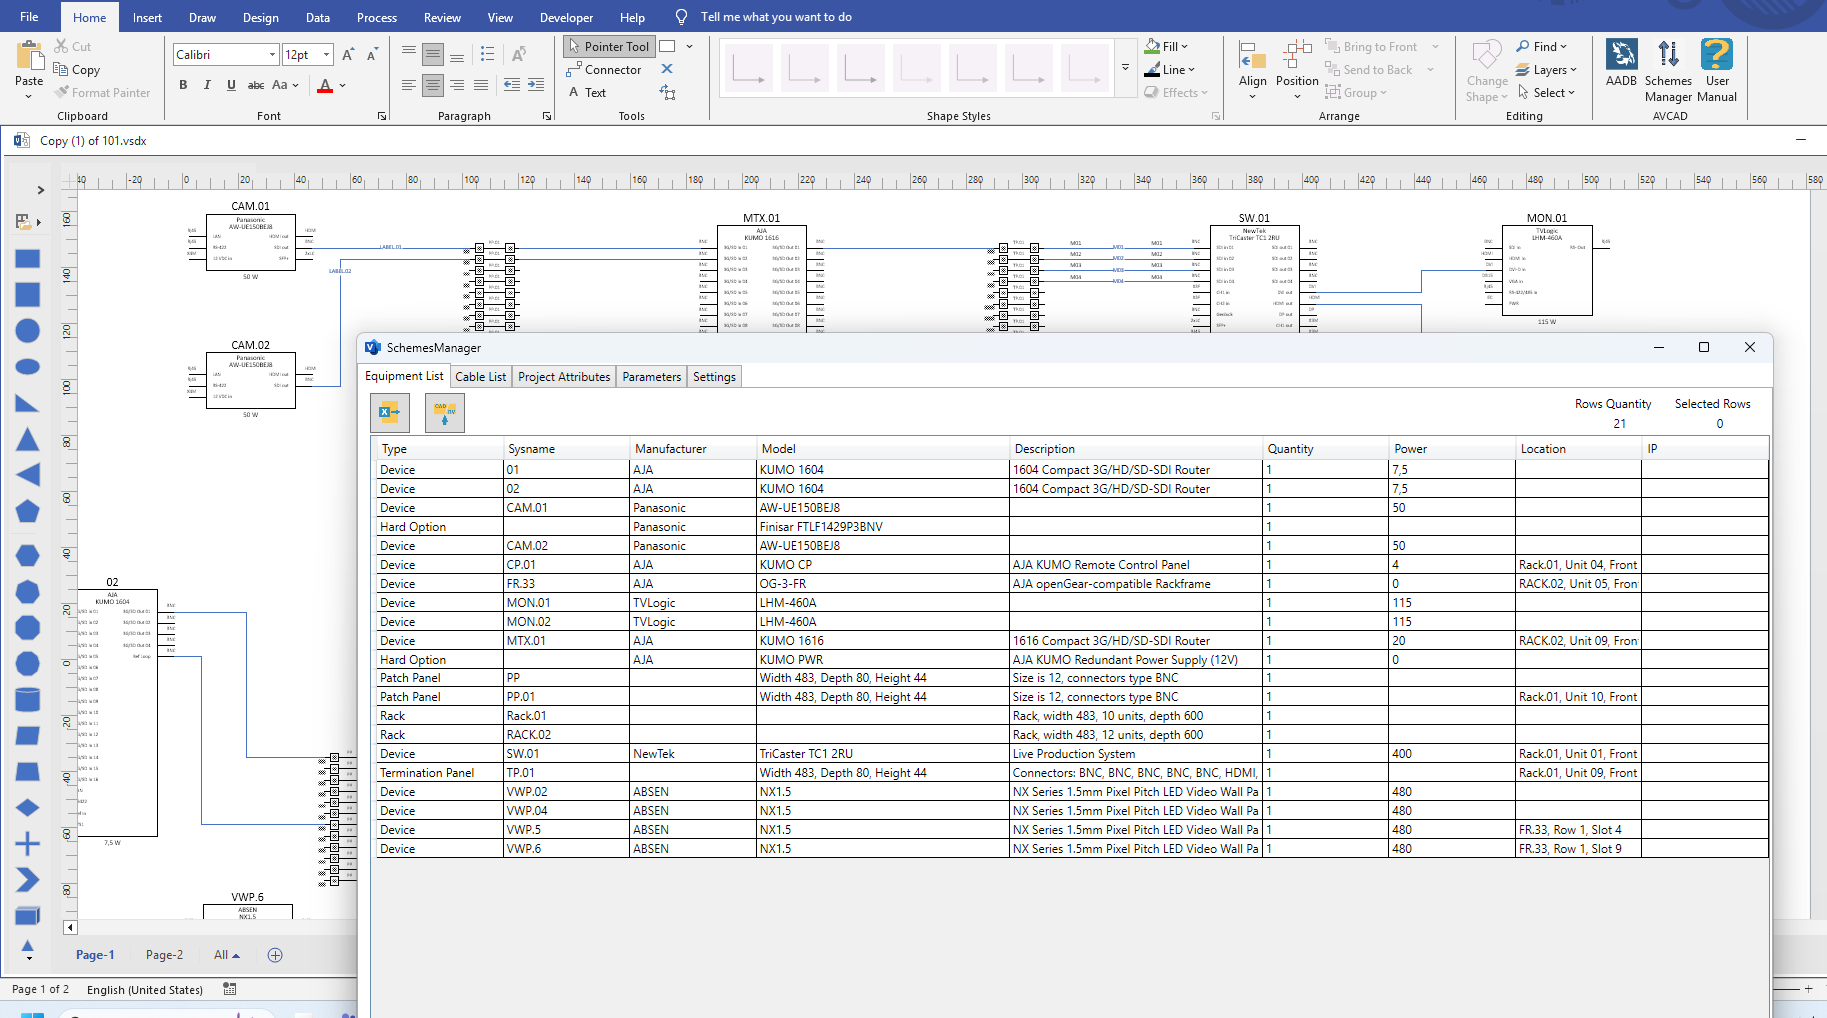
Task: Open the User Manual help icon
Action: [1717, 70]
